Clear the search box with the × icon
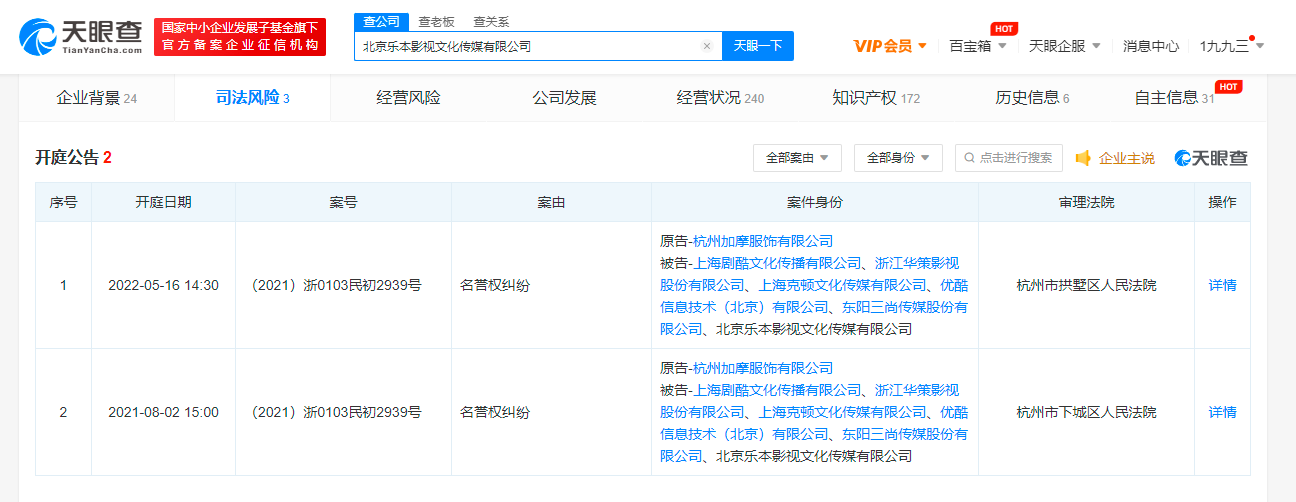Viewport: 1296px width, 502px height. pos(707,46)
